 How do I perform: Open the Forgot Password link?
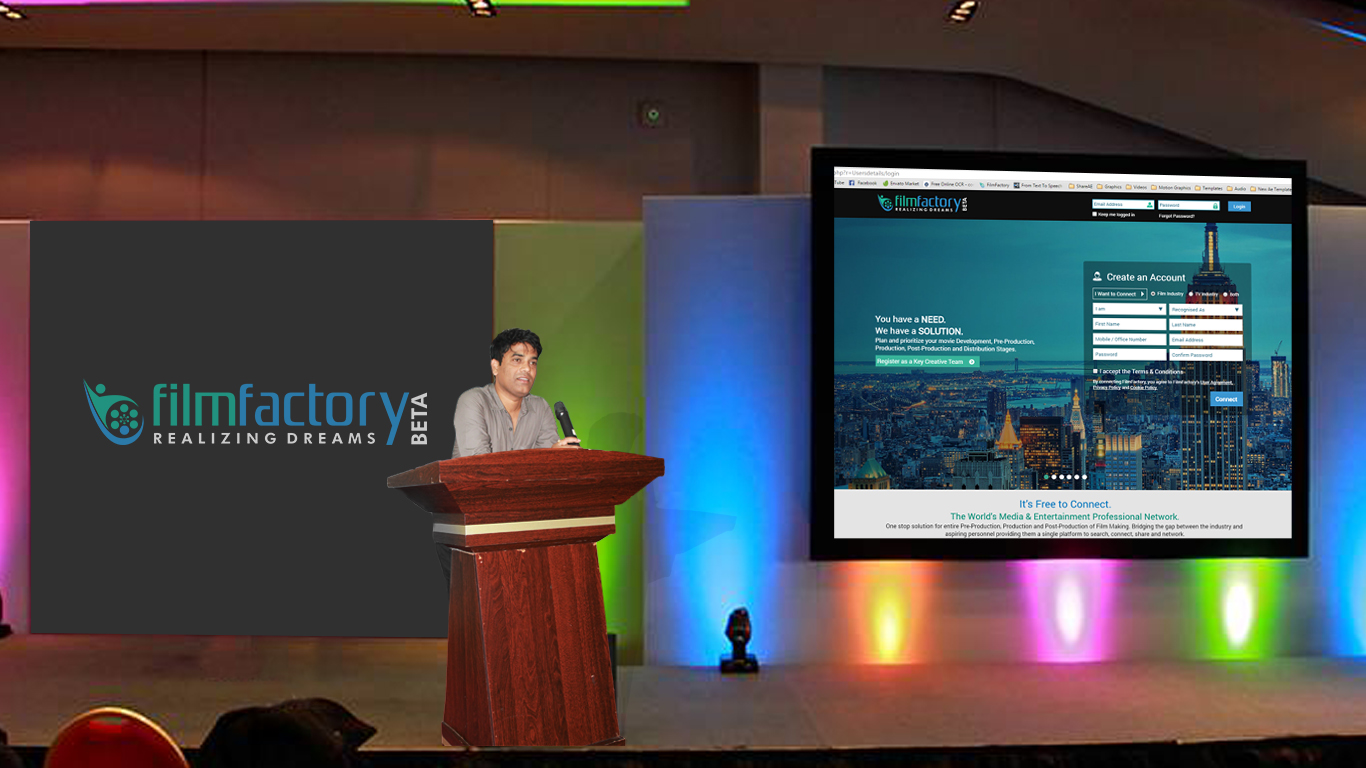pyautogui.click(x=1177, y=216)
